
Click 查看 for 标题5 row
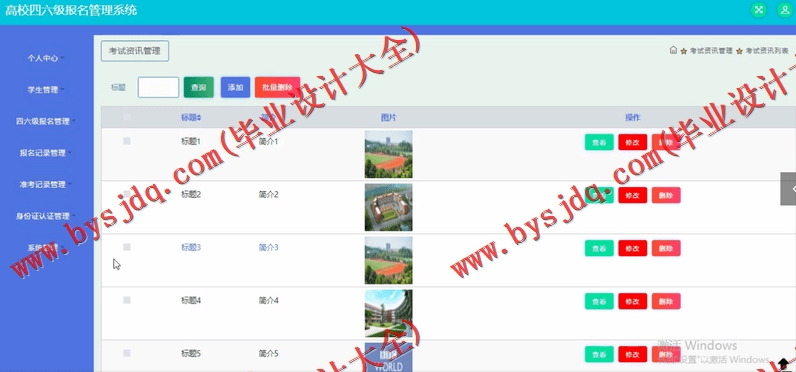pyautogui.click(x=600, y=354)
